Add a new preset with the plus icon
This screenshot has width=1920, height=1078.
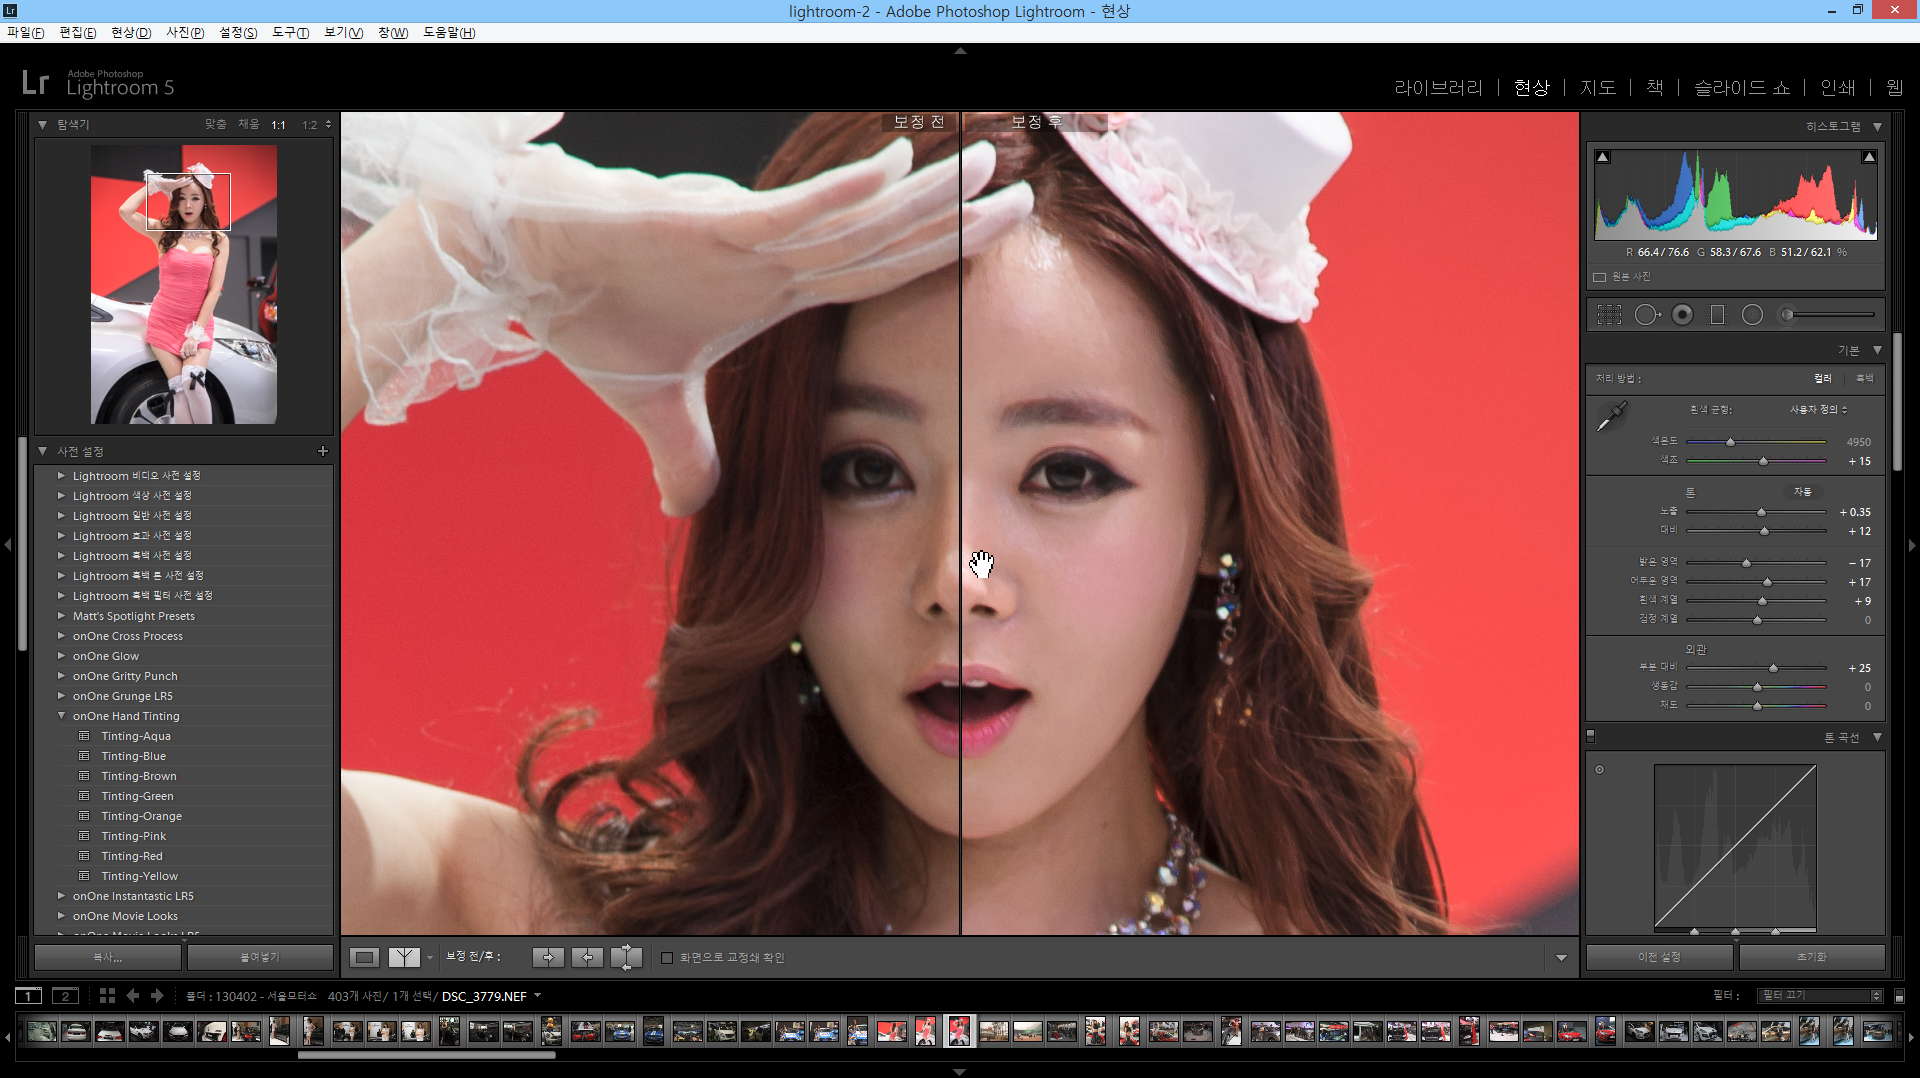coord(323,451)
